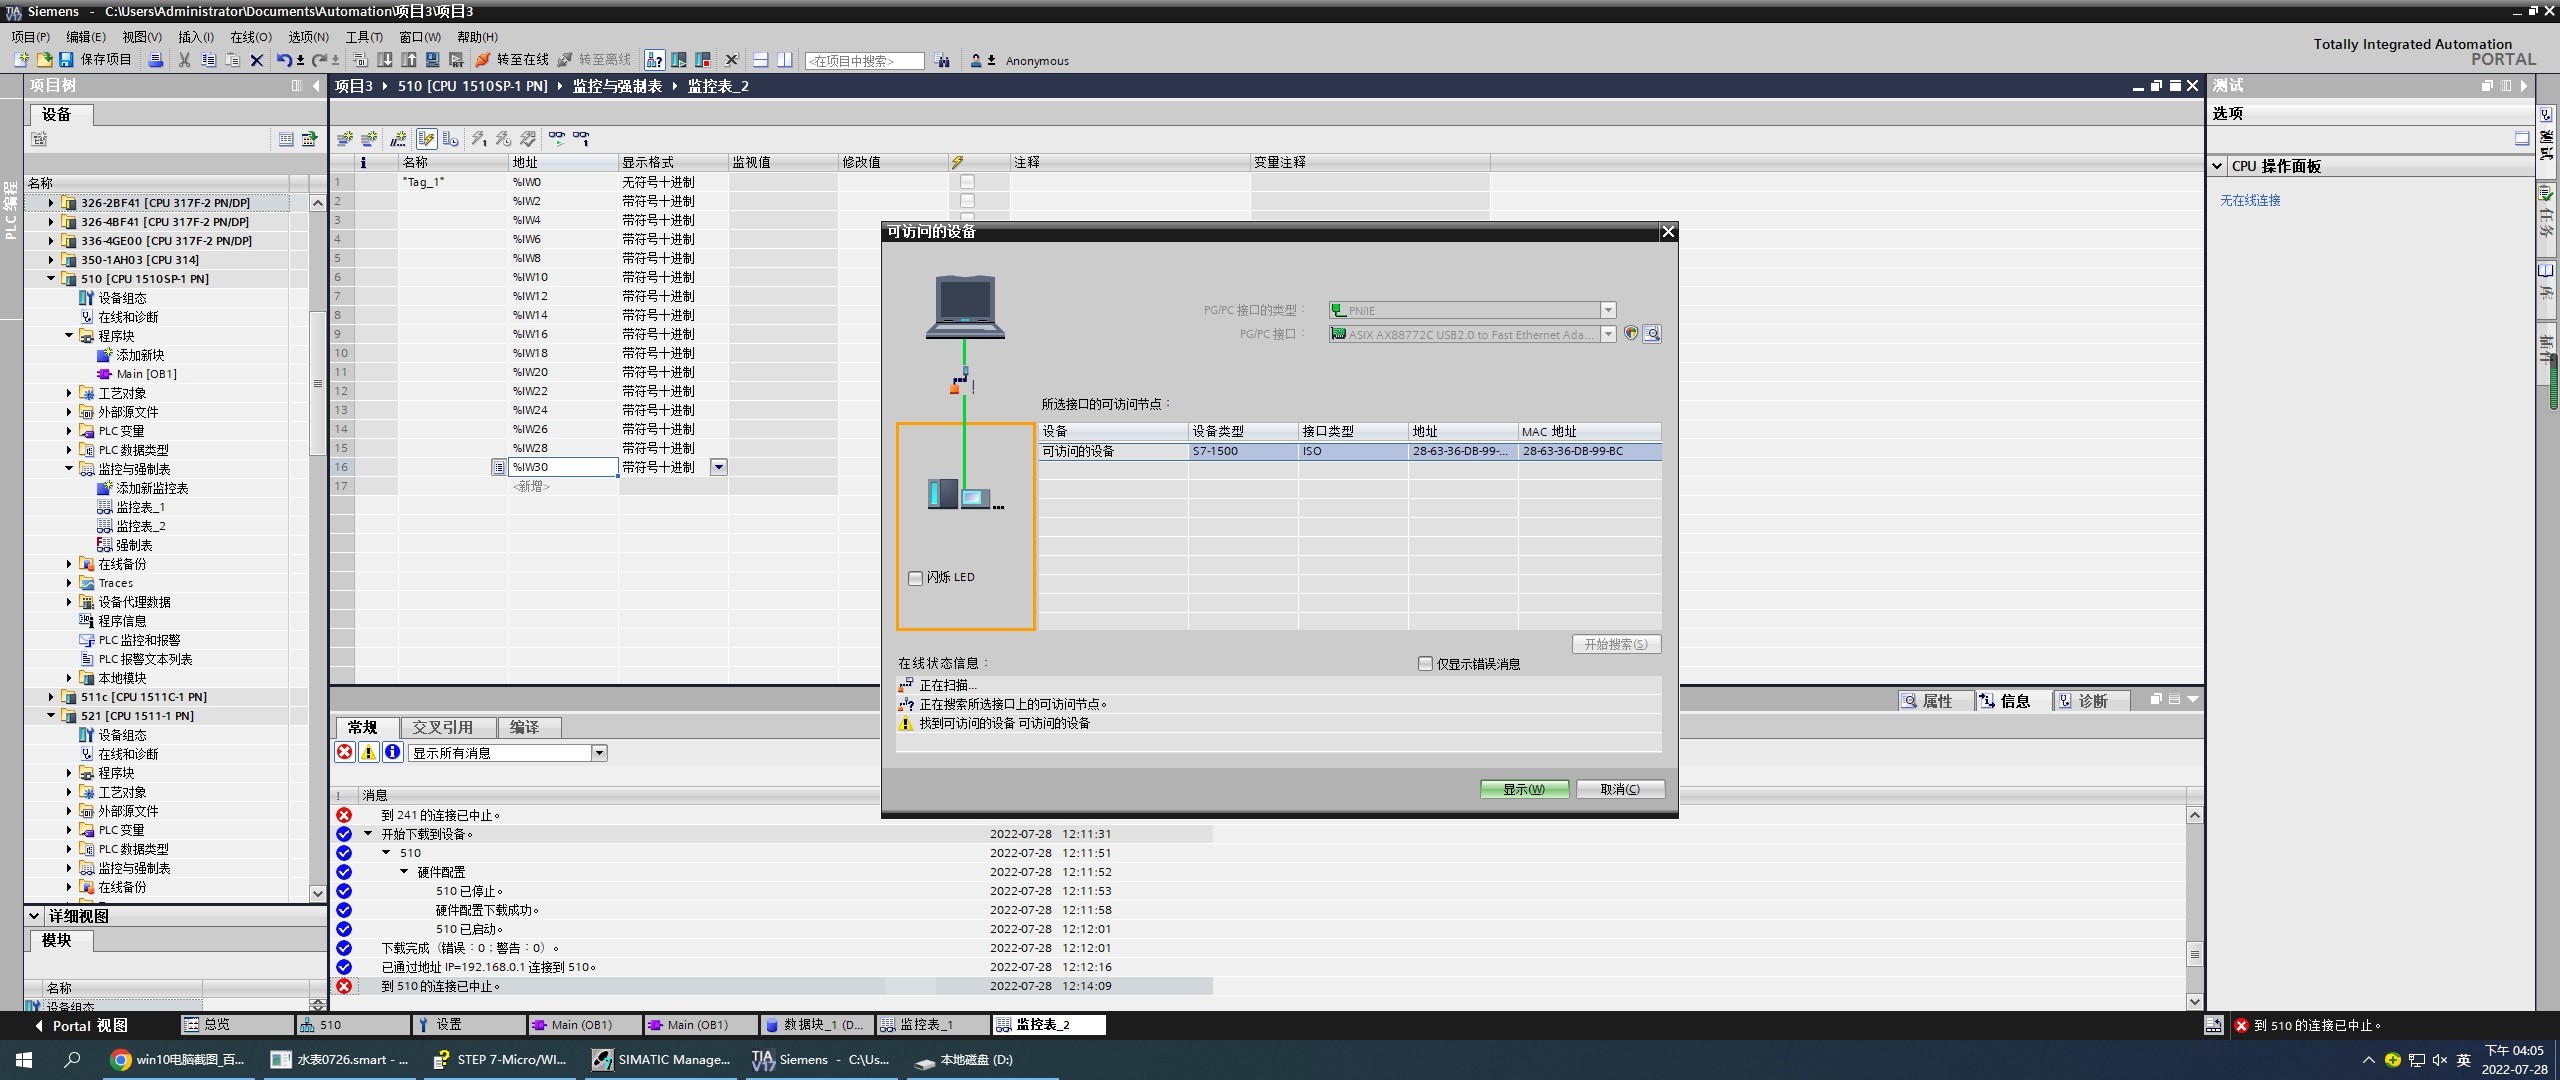Click the 取消(C) cancel button
The height and width of the screenshot is (1080, 2560).
point(1619,789)
